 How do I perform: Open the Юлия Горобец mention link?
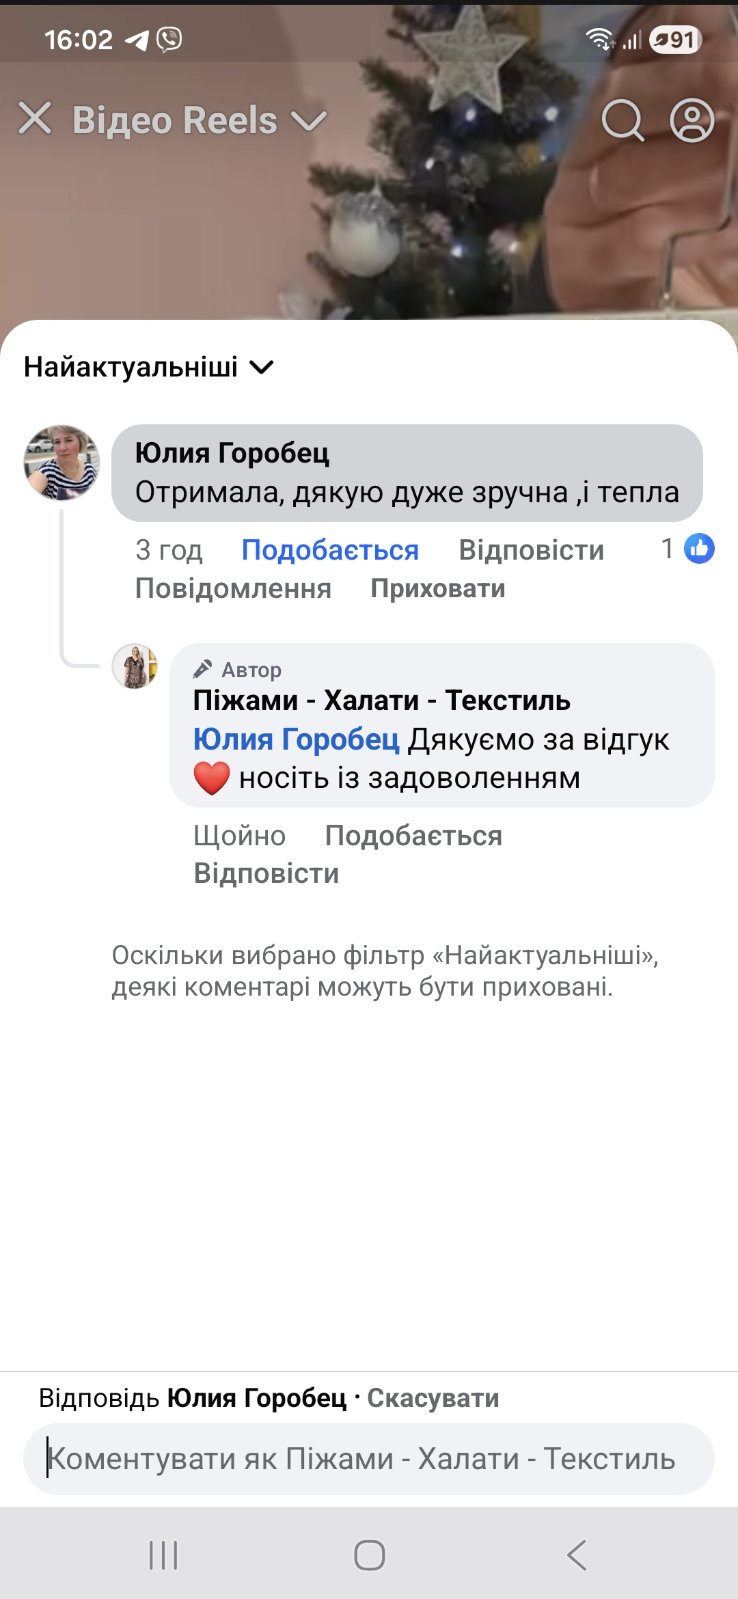pos(296,739)
